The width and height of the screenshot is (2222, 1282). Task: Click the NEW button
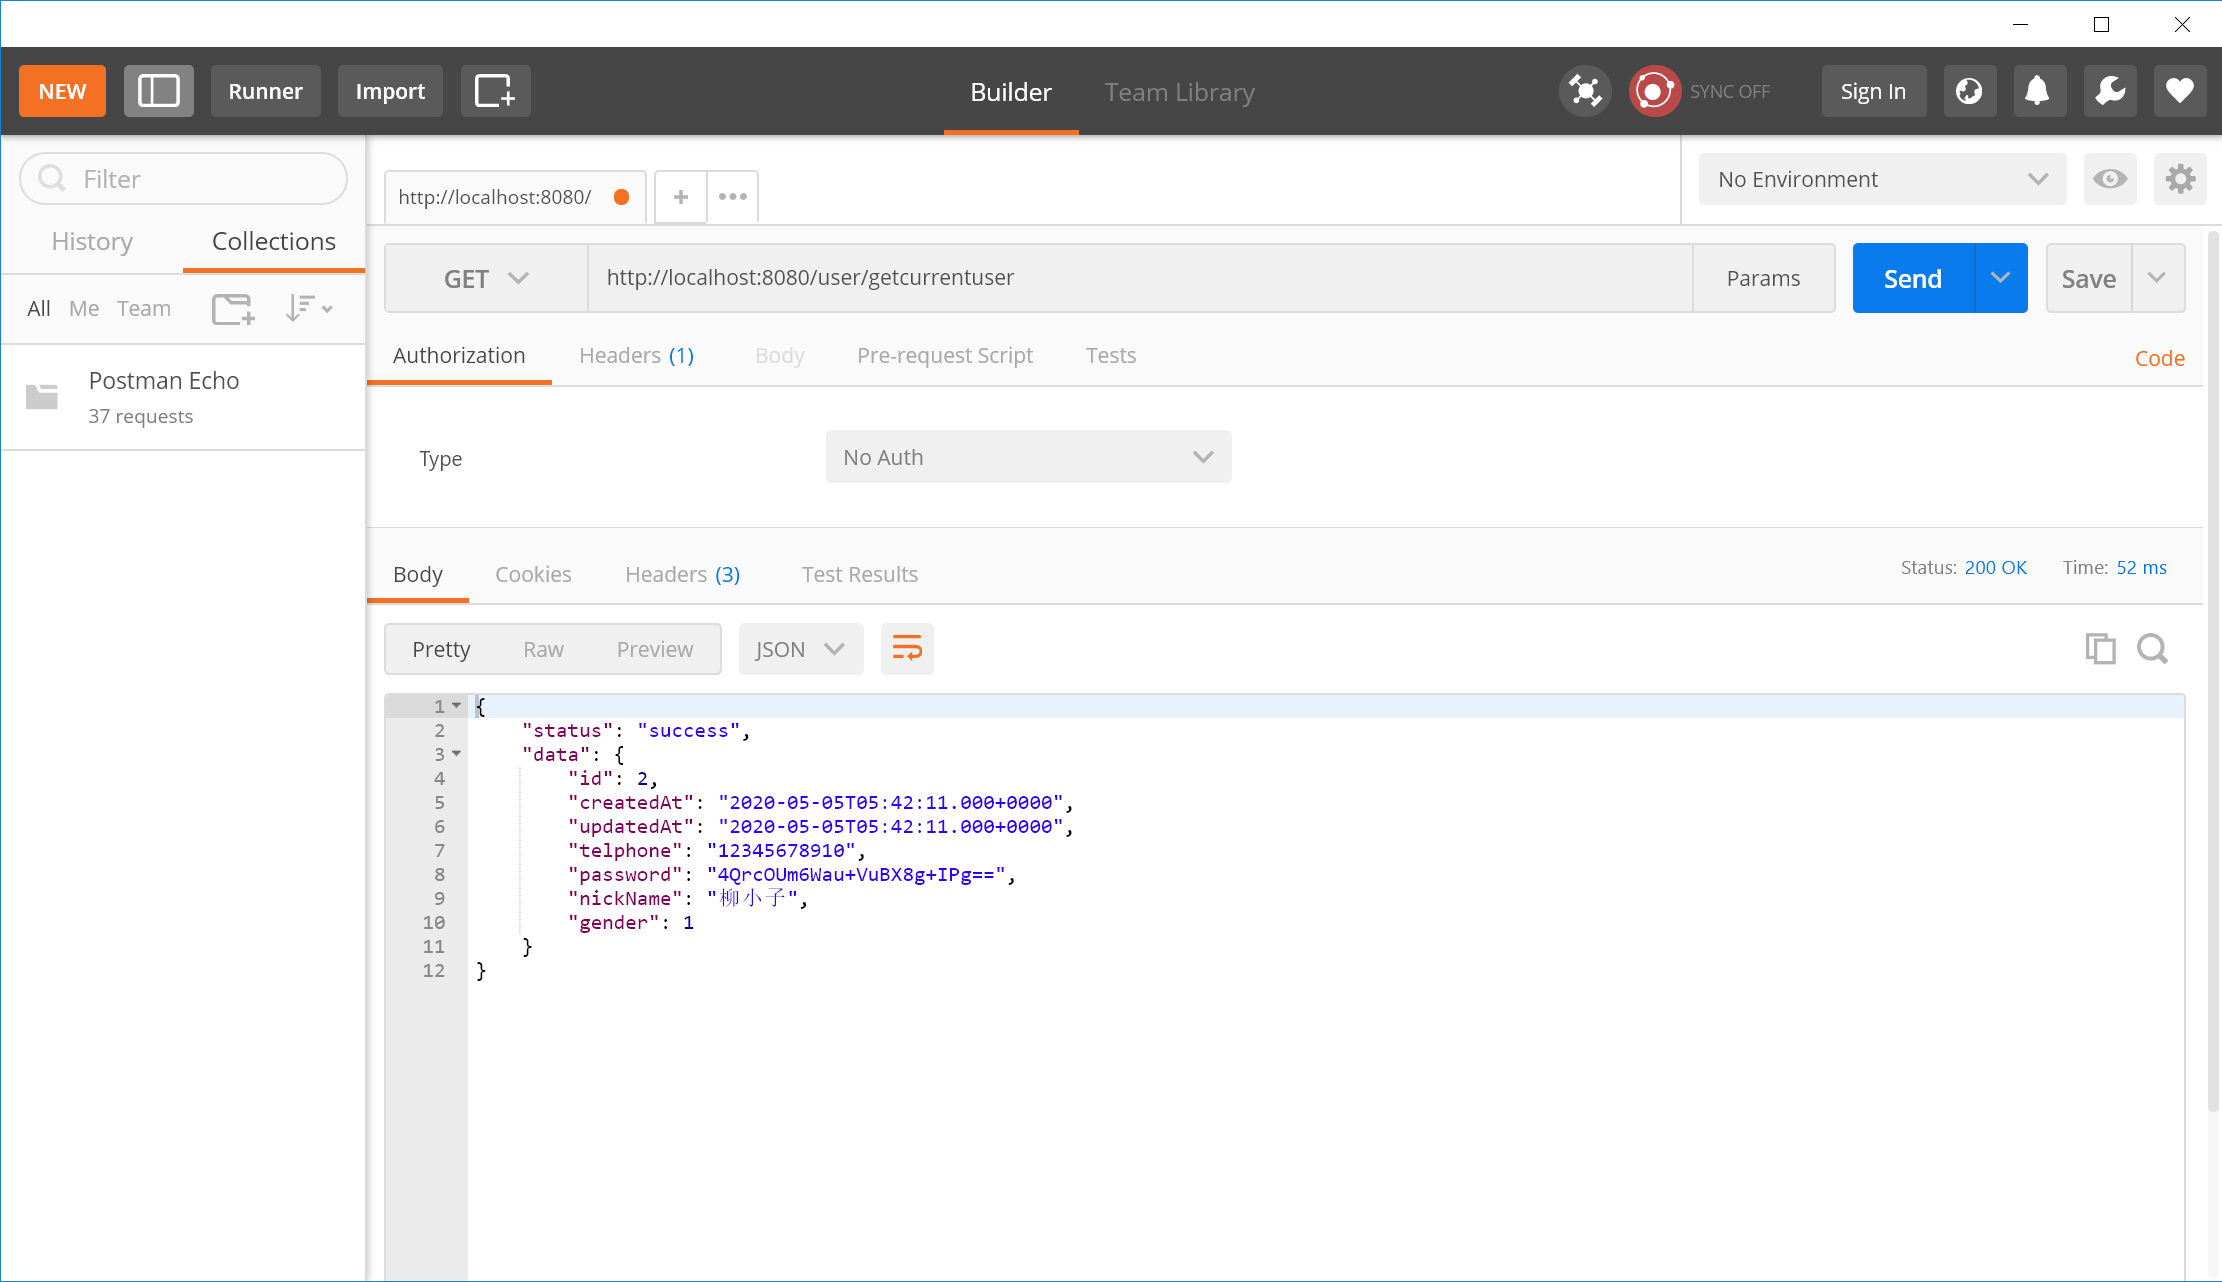(62, 91)
